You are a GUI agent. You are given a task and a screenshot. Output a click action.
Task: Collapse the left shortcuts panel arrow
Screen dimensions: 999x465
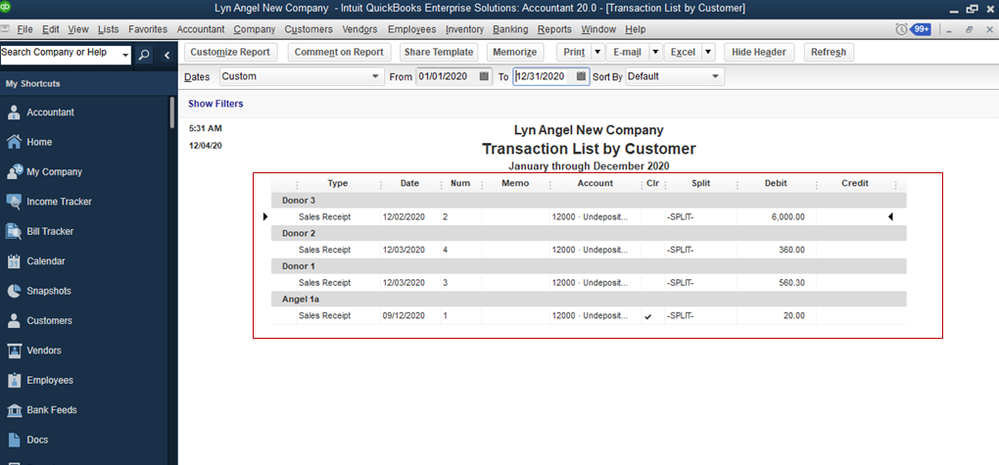tap(167, 55)
